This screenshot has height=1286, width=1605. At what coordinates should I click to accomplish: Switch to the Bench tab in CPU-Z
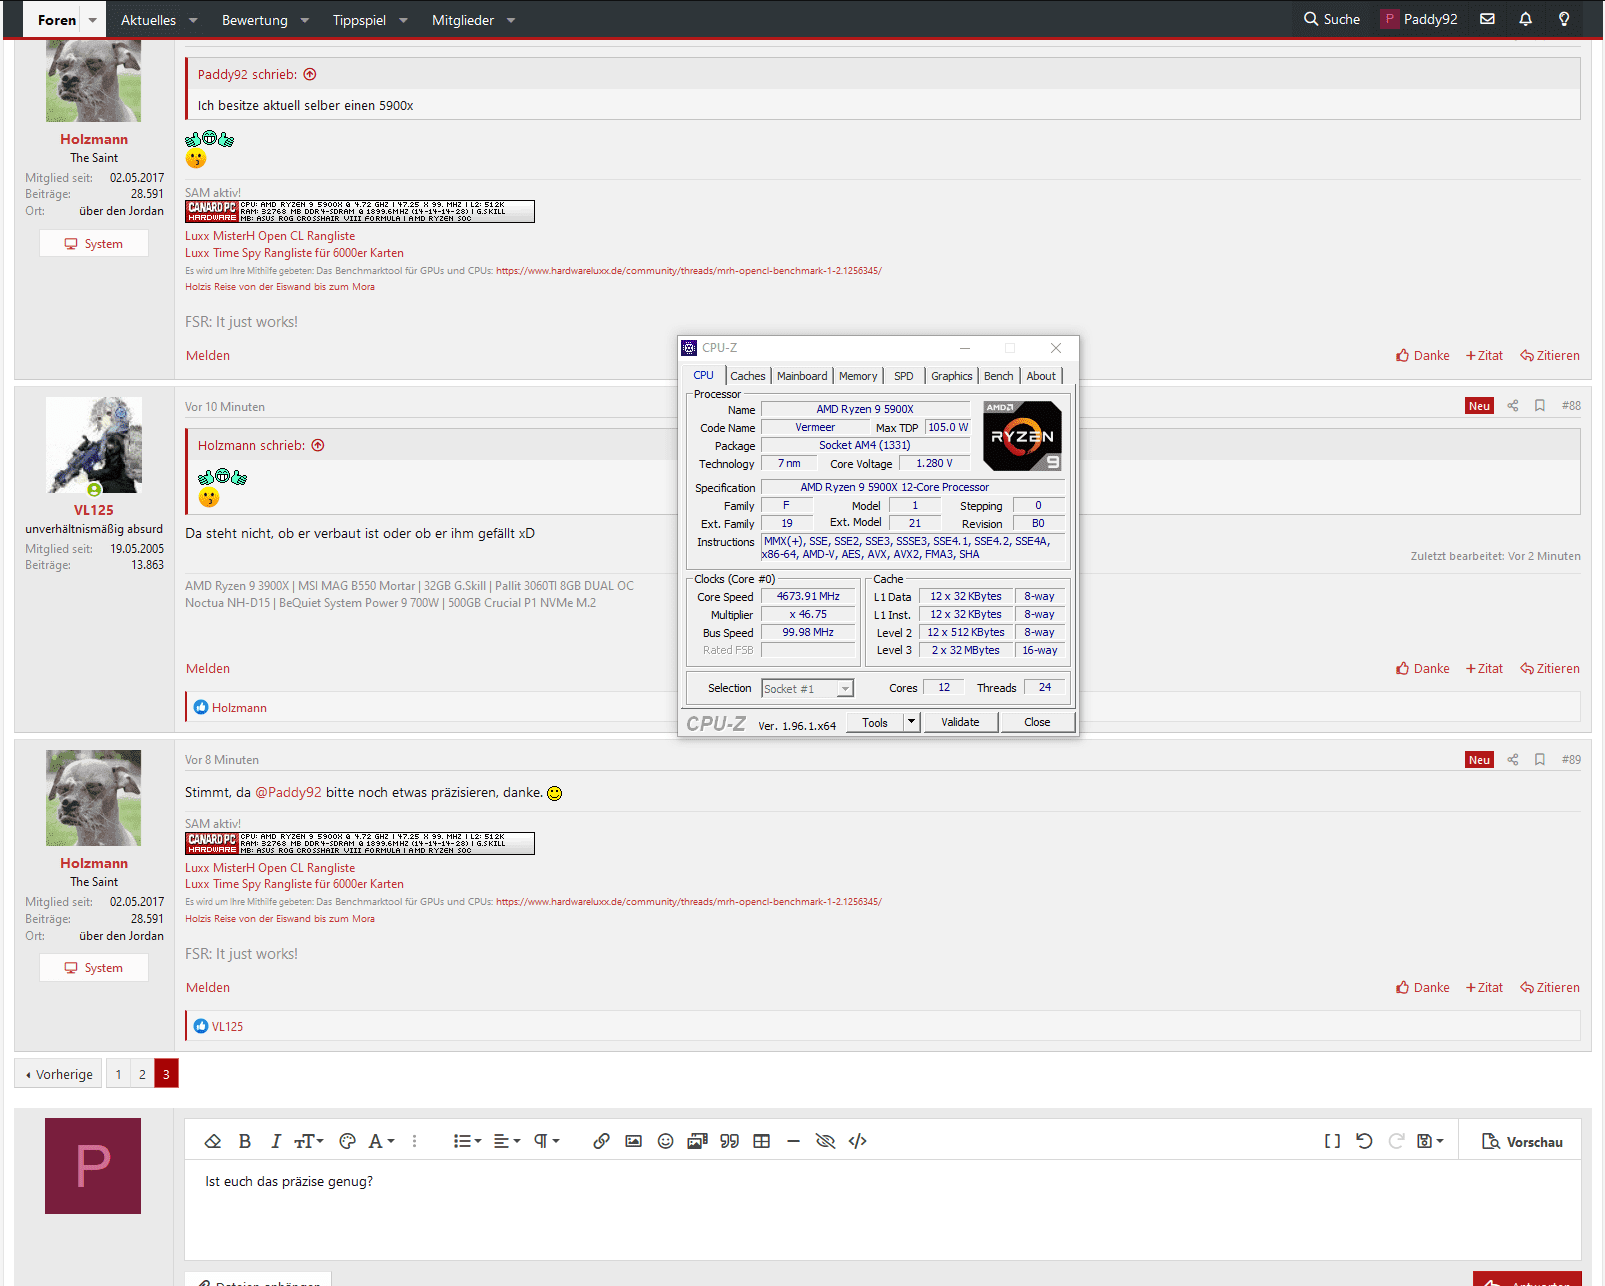[998, 376]
